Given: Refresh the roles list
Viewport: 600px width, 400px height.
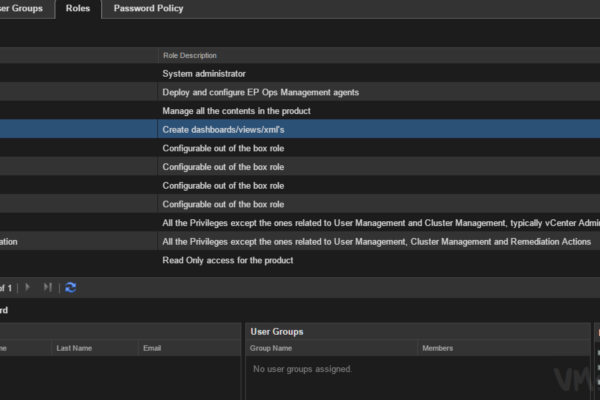Looking at the screenshot, I should 70,287.
